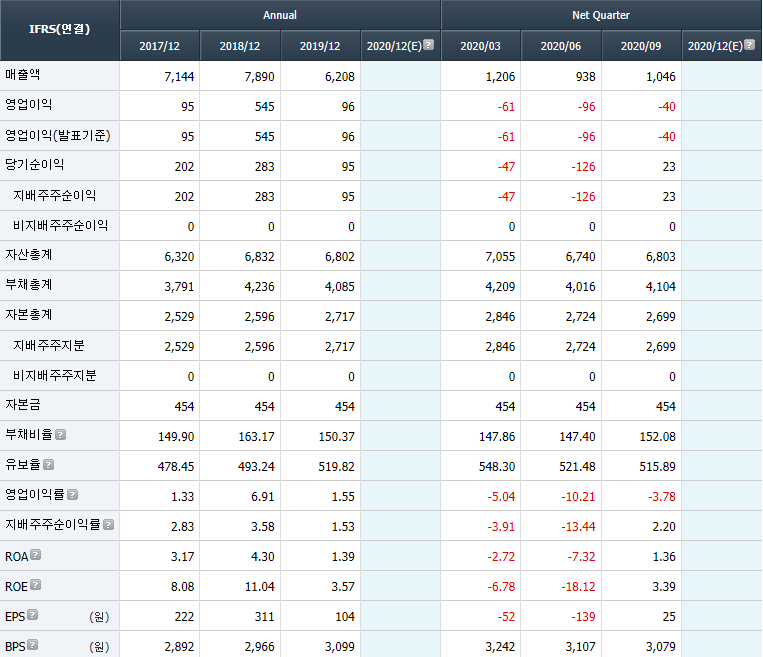Click the 152.08 debt ratio value

point(657,437)
